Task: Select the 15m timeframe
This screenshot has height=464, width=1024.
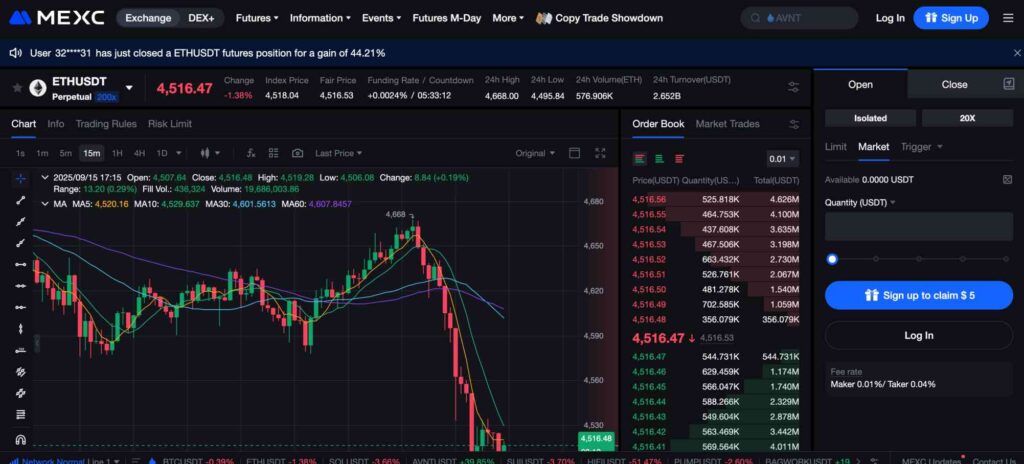Action: [91, 153]
